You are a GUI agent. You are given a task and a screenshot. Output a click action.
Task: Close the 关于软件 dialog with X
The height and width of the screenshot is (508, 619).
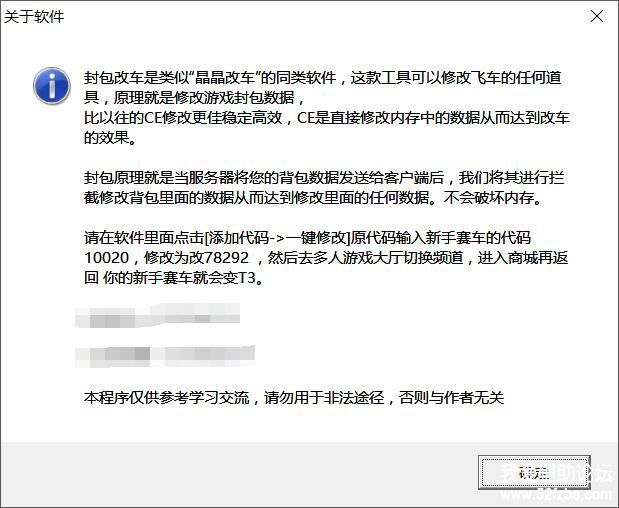(x=597, y=16)
